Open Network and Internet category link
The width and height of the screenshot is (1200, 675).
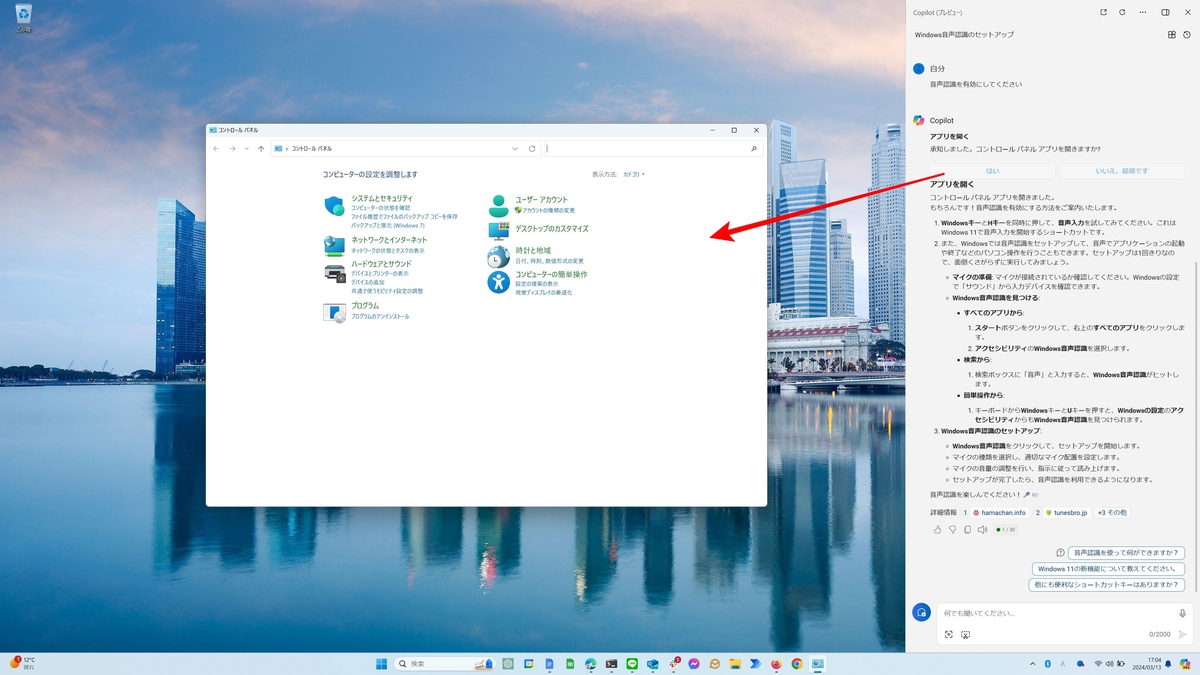pyautogui.click(x=389, y=240)
